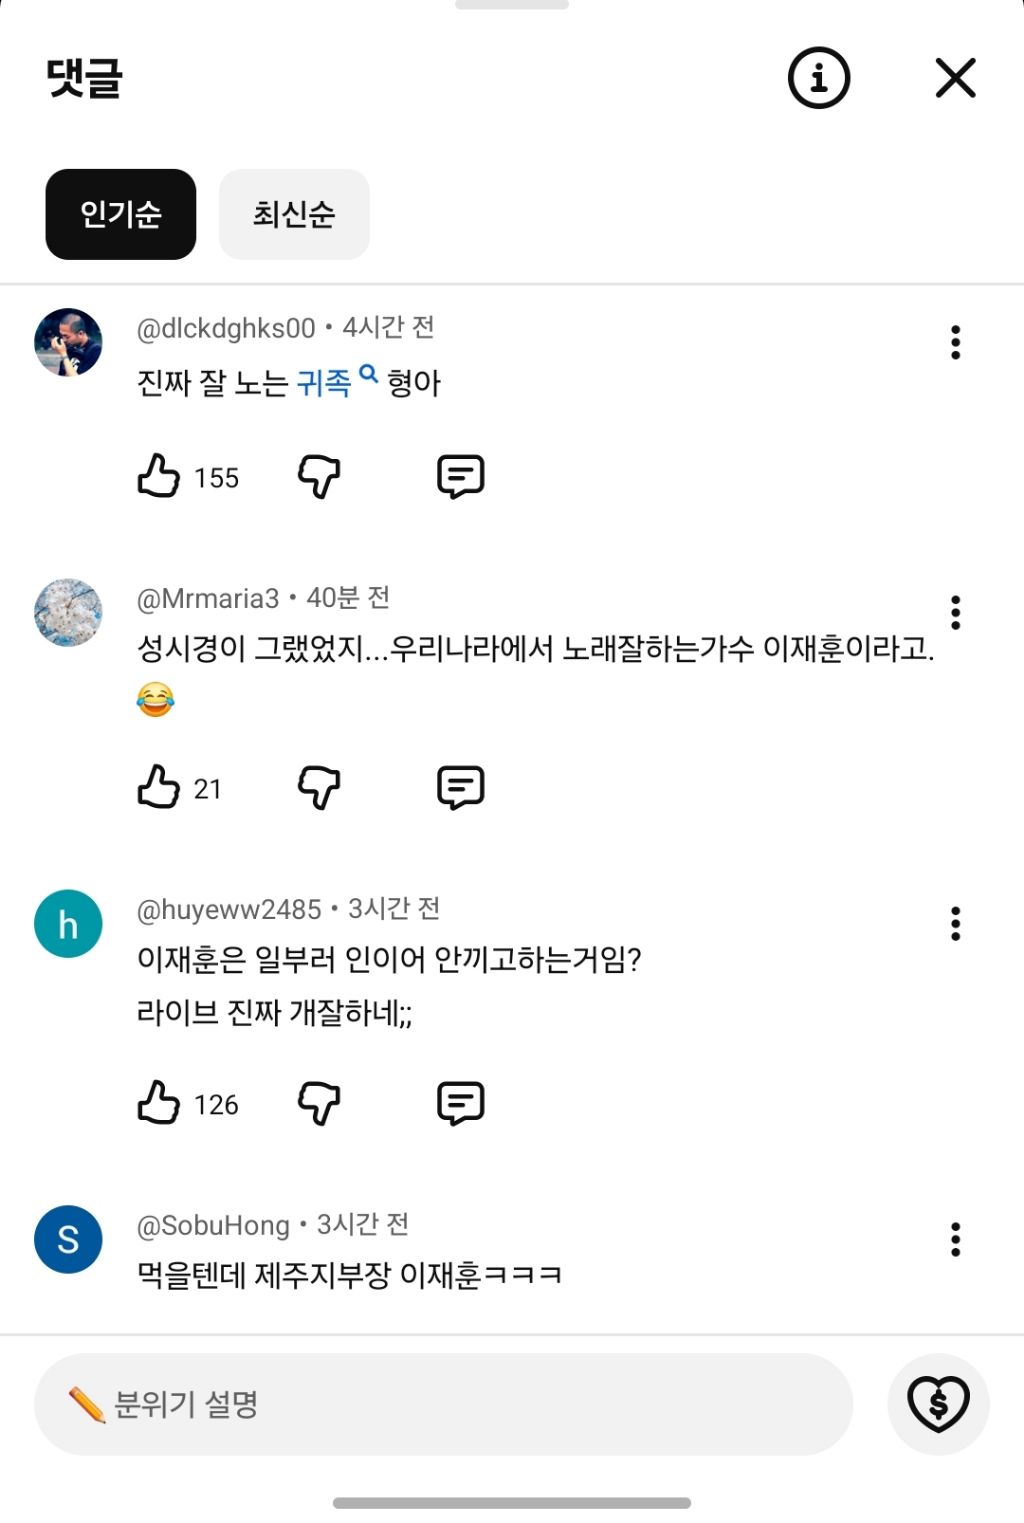Open more options for @Mrmaria3 comment
Viewport: 1024px width, 1523px height.
tap(955, 612)
